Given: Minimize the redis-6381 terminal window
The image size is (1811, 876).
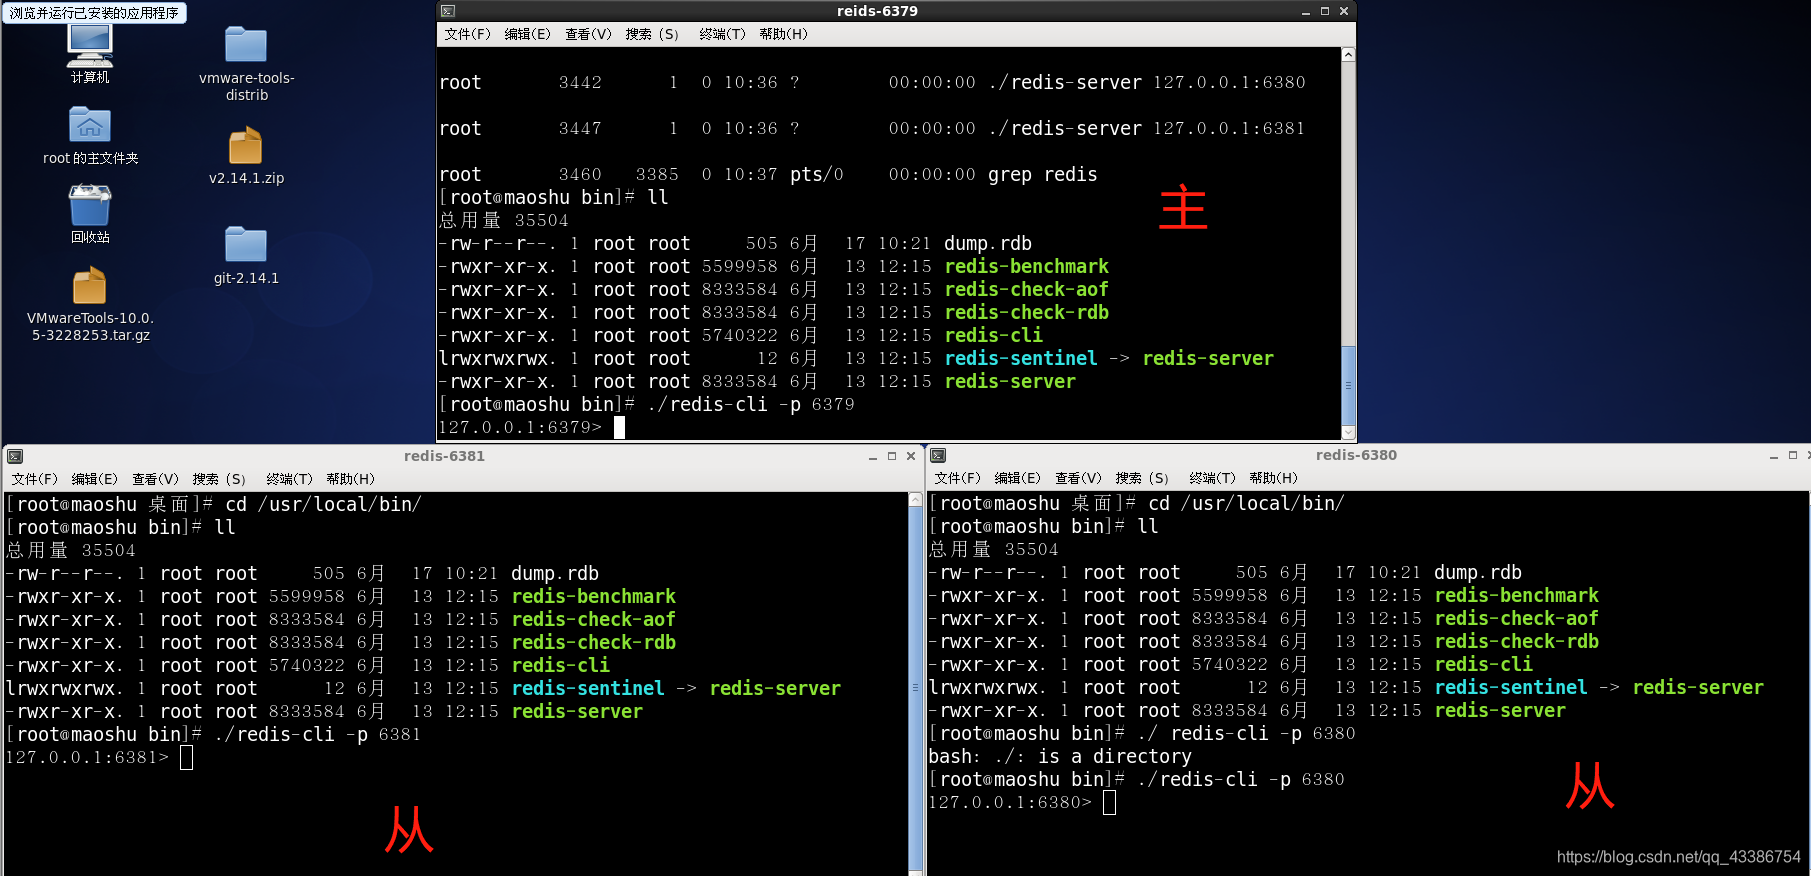Looking at the screenshot, I should point(873,456).
